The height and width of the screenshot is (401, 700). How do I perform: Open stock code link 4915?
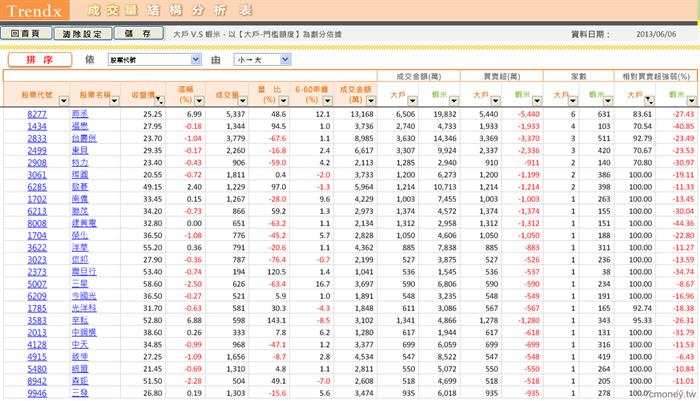(37, 357)
